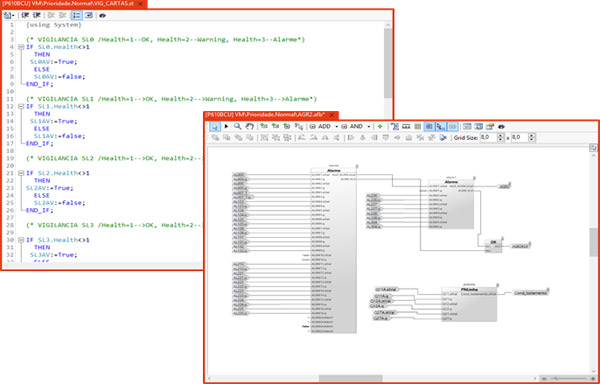Screen dimensions: 600x384
Task: Select the PNLinha function block
Action: coord(469,304)
